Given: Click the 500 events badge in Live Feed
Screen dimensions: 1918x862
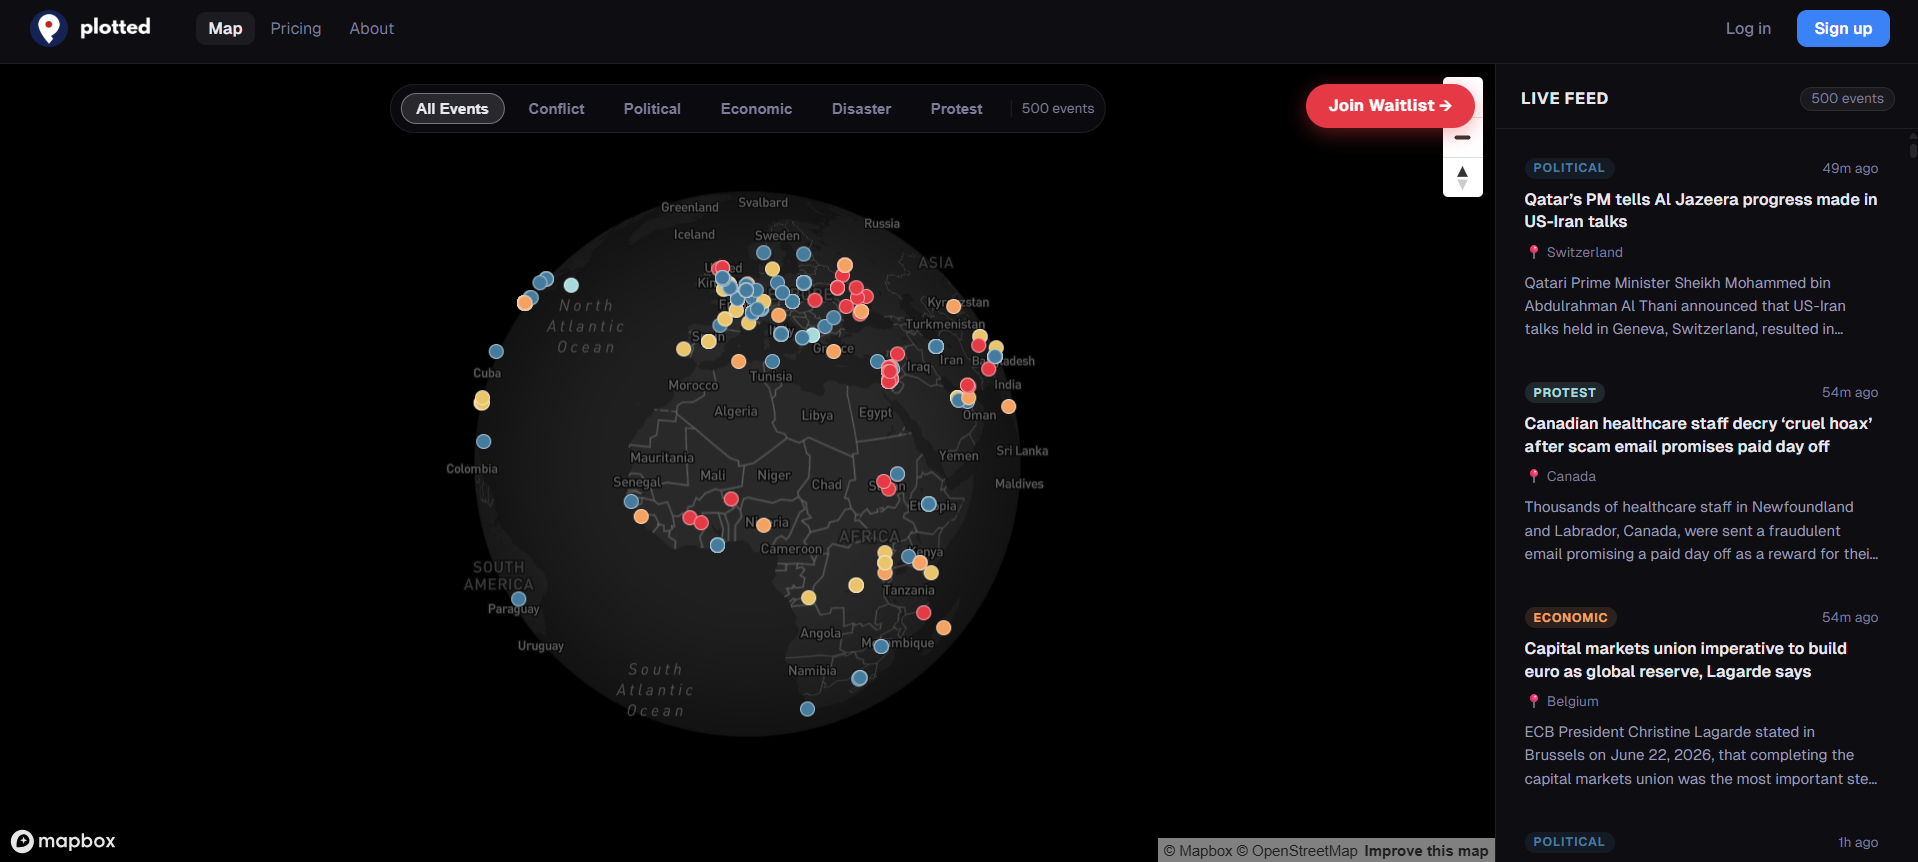Looking at the screenshot, I should click(1847, 98).
